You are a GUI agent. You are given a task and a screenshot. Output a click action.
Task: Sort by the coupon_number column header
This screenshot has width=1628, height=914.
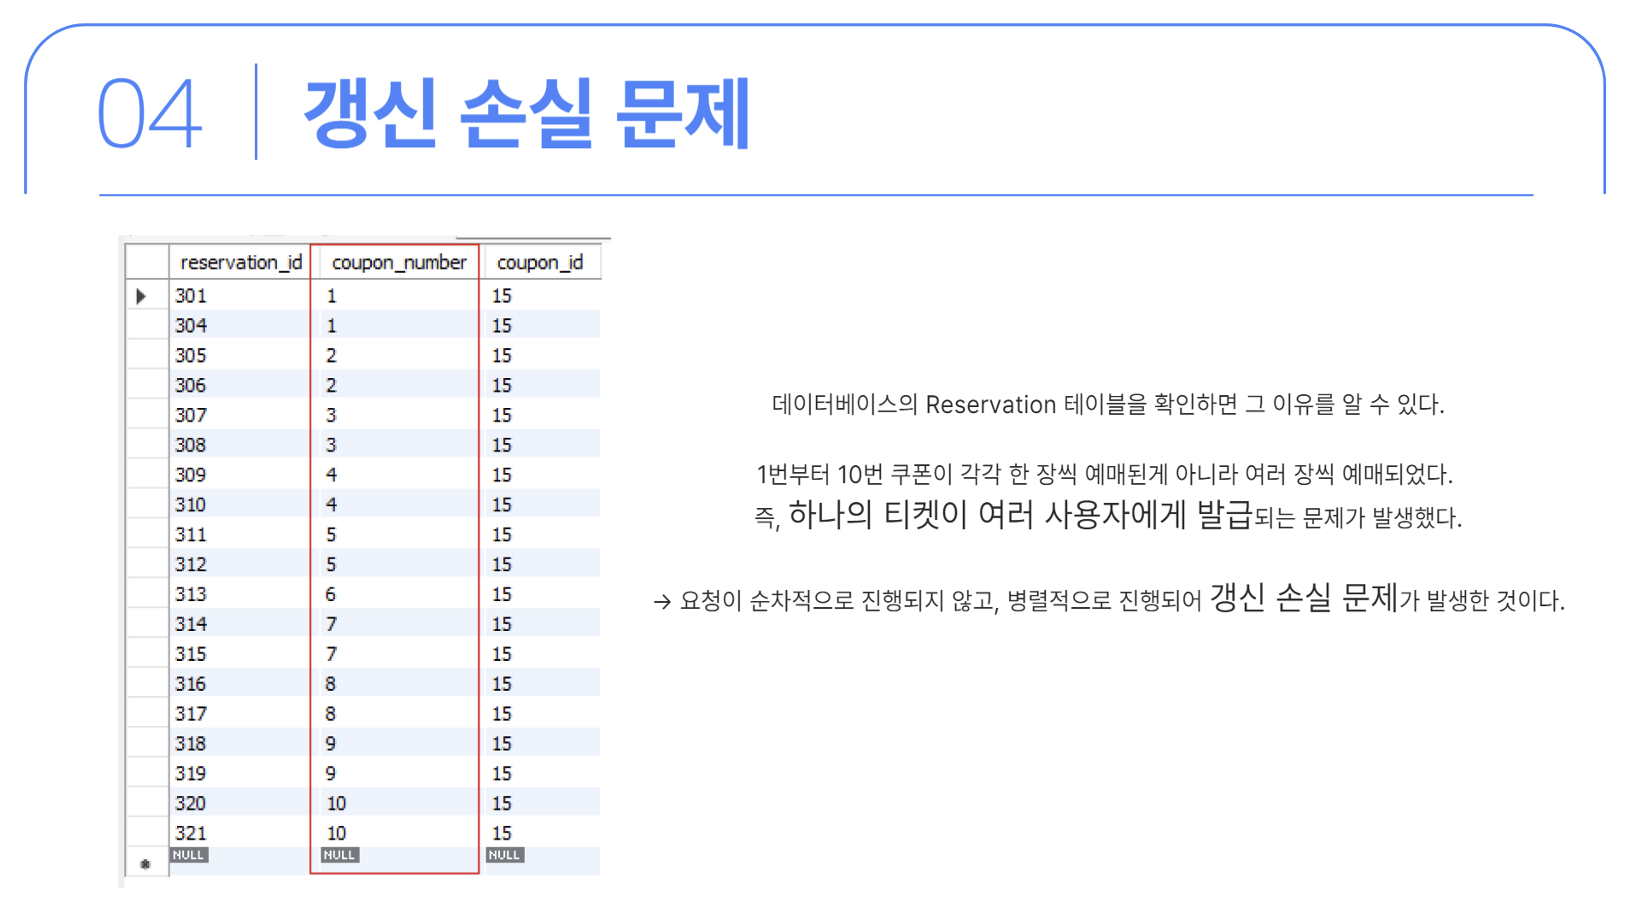398,262
